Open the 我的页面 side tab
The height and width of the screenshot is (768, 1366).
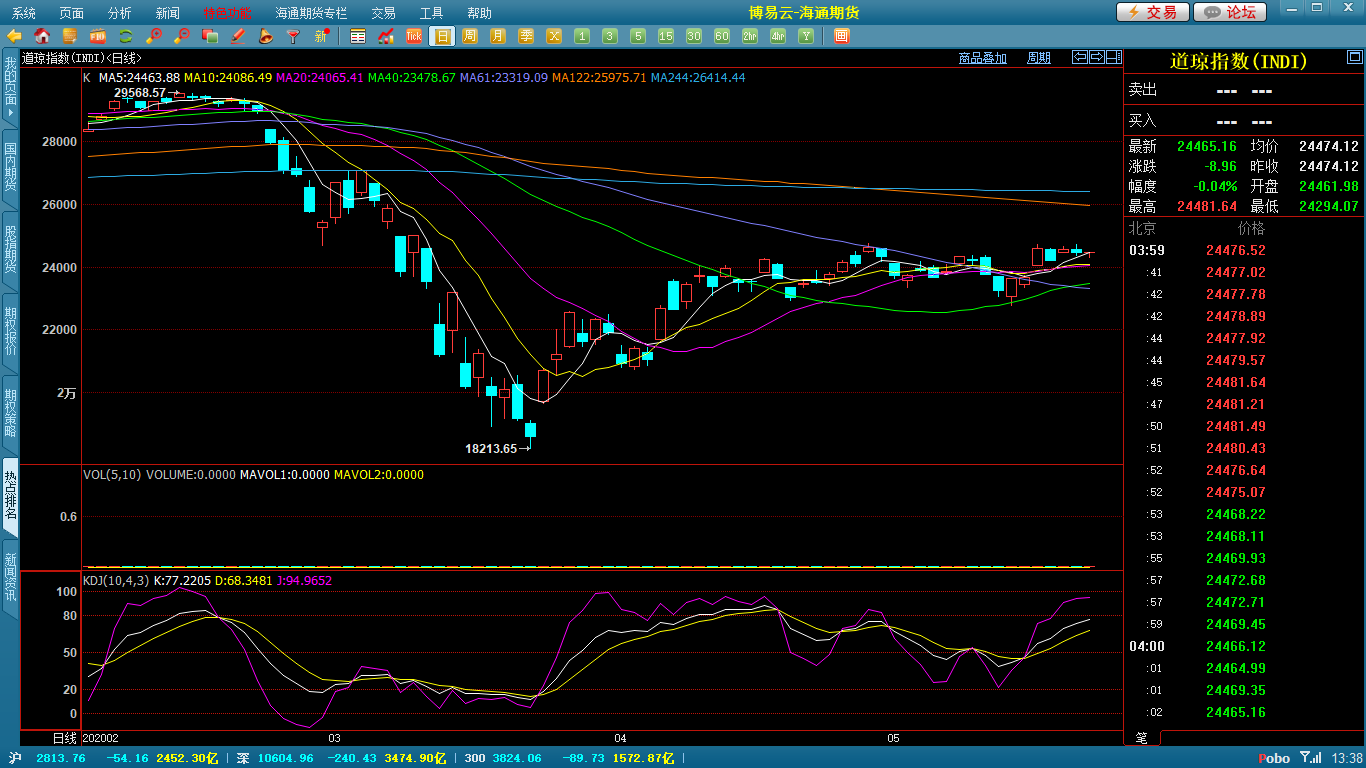[x=10, y=88]
